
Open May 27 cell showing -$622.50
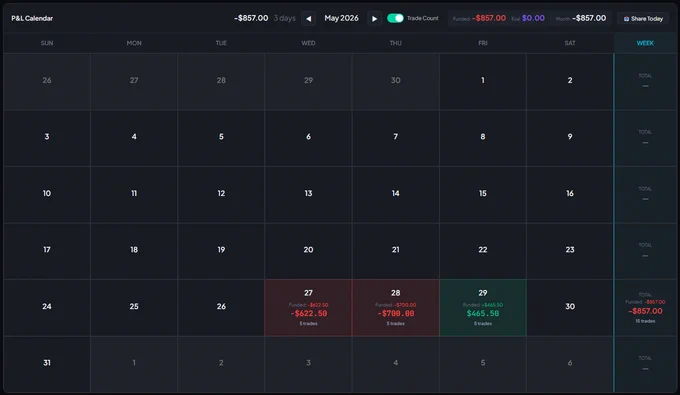click(308, 307)
